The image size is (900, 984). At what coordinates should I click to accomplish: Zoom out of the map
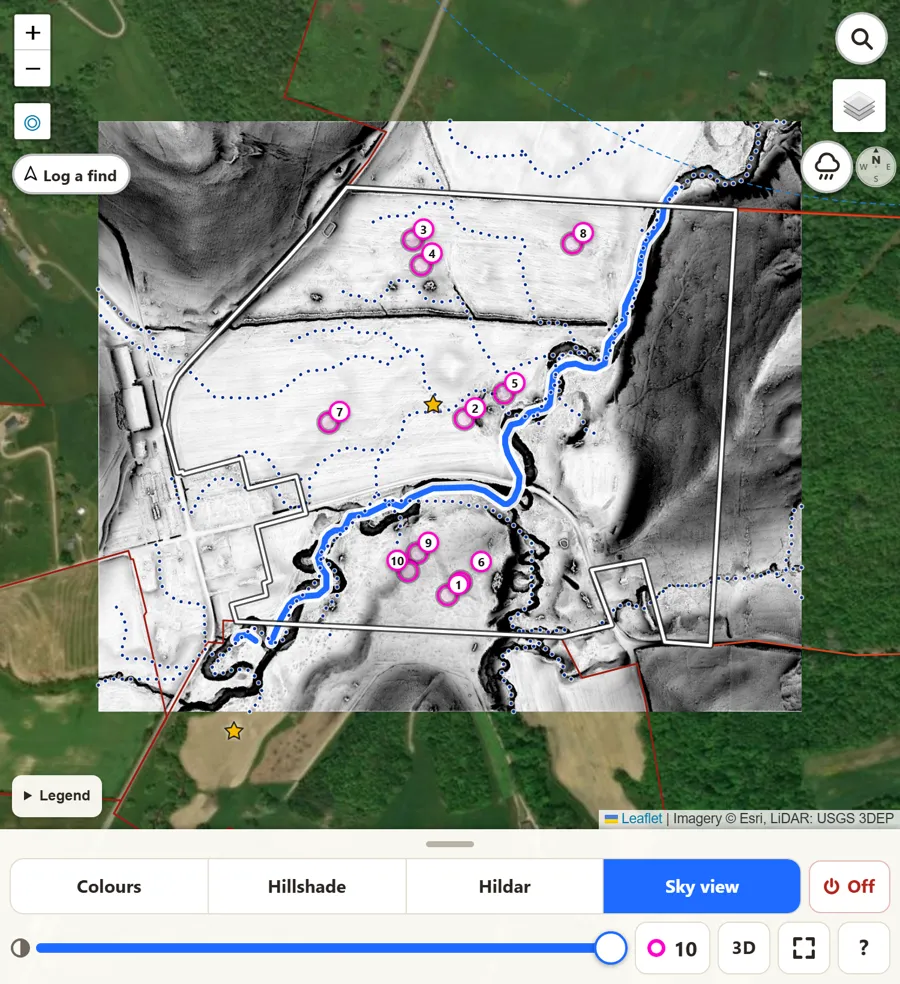(33, 68)
